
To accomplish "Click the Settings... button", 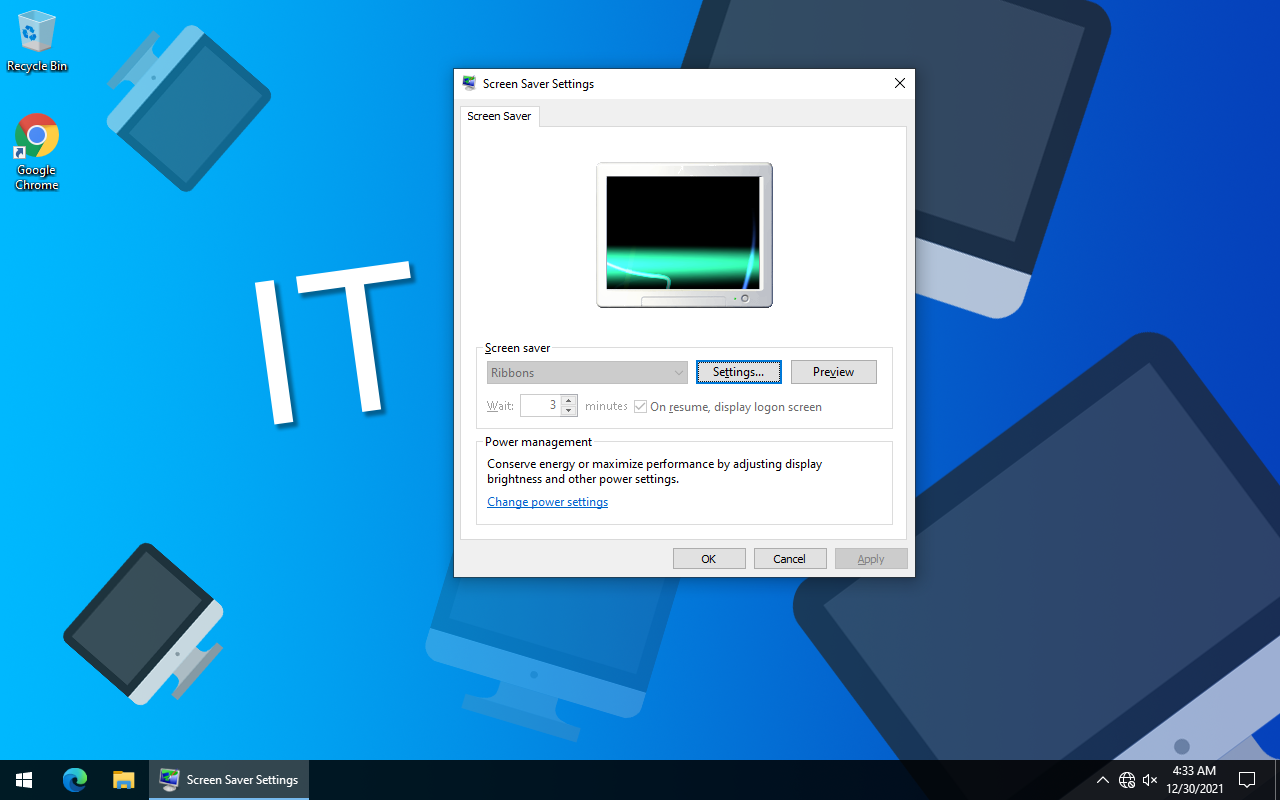I will coord(738,372).
